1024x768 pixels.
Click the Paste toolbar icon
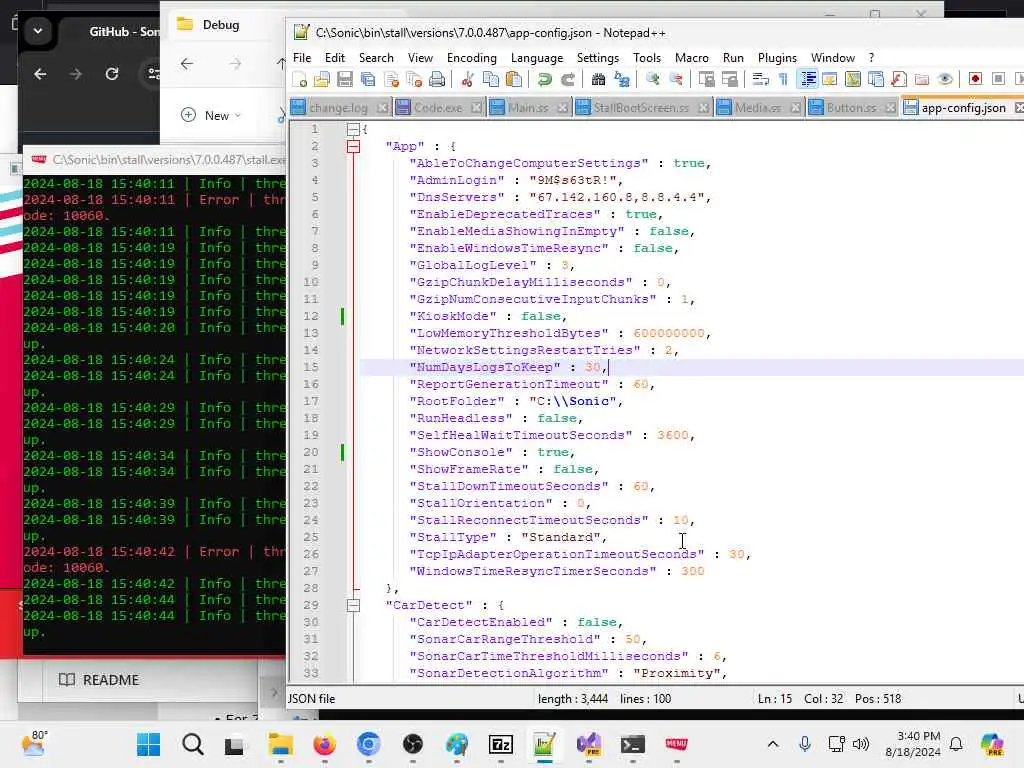pyautogui.click(x=514, y=80)
